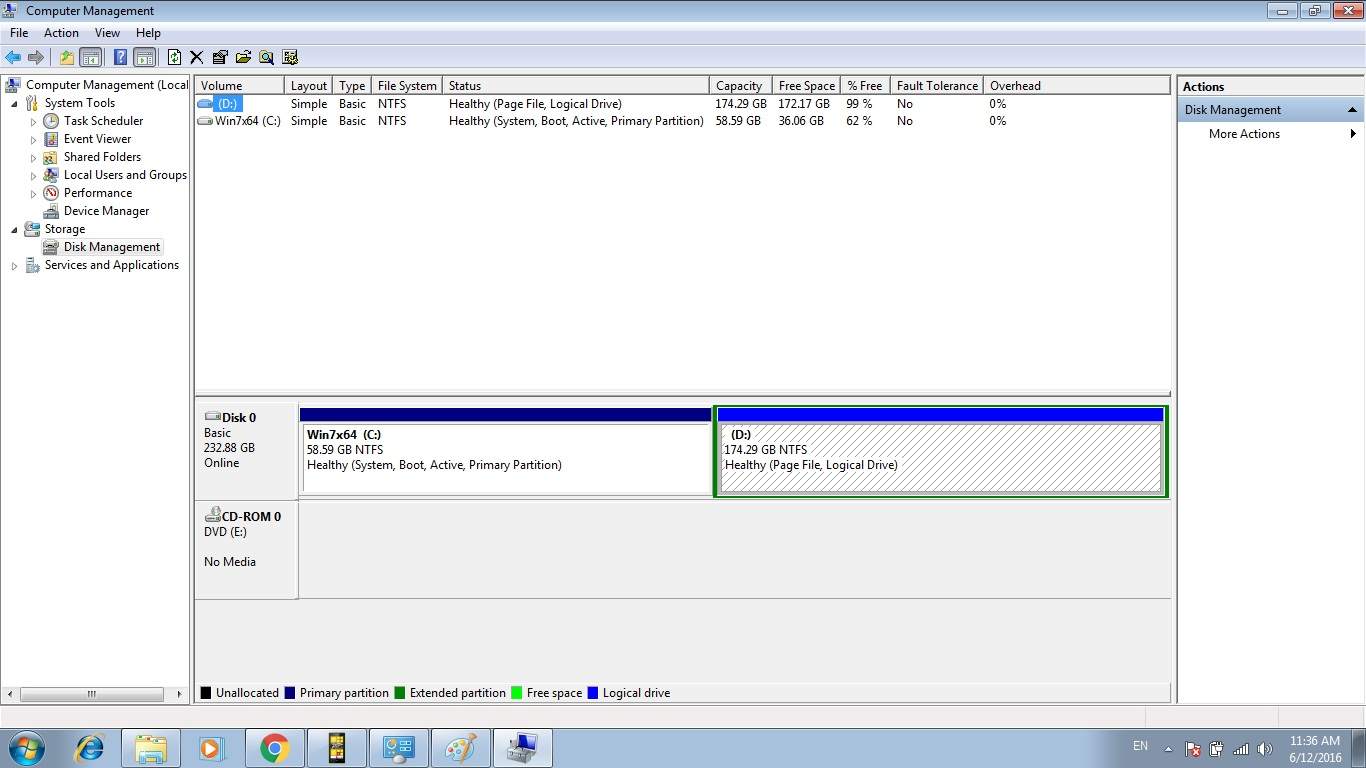Screen dimensions: 1366x768
Task: Expand Local Users and Groups arrow
Action: point(33,175)
